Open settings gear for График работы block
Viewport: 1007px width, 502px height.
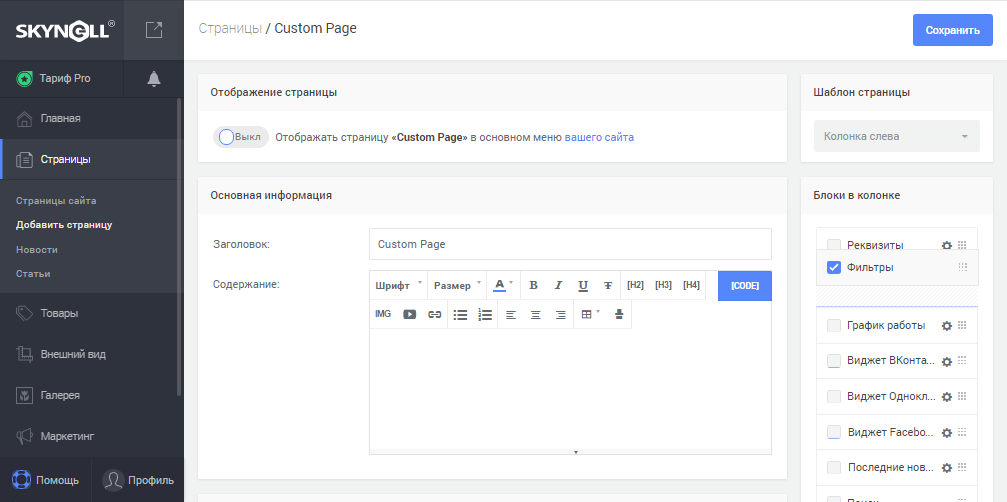point(946,326)
